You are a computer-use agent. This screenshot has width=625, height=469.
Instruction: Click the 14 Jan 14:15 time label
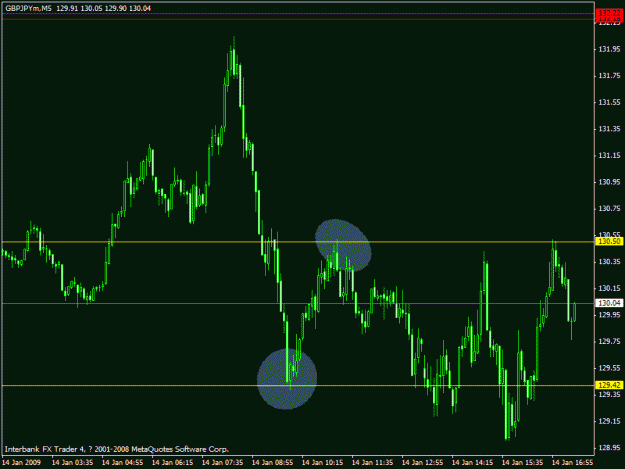(x=472, y=463)
